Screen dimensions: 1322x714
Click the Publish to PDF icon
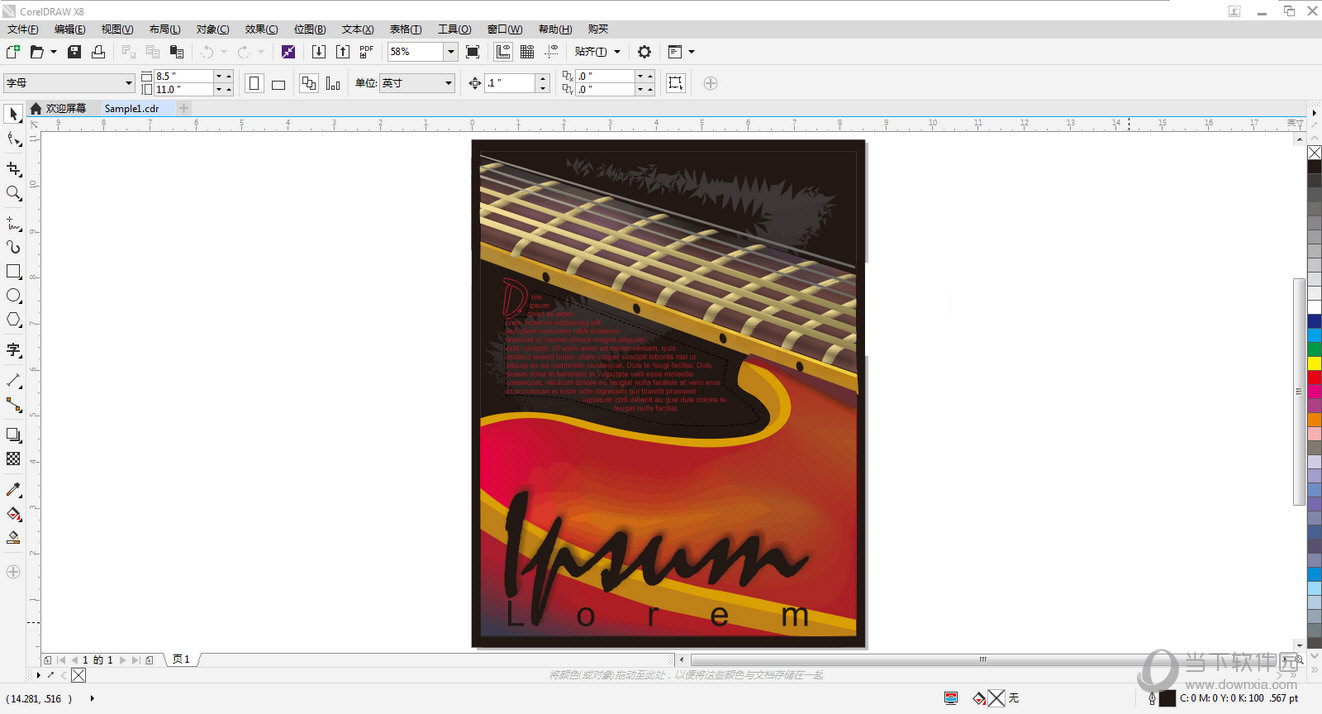(367, 51)
